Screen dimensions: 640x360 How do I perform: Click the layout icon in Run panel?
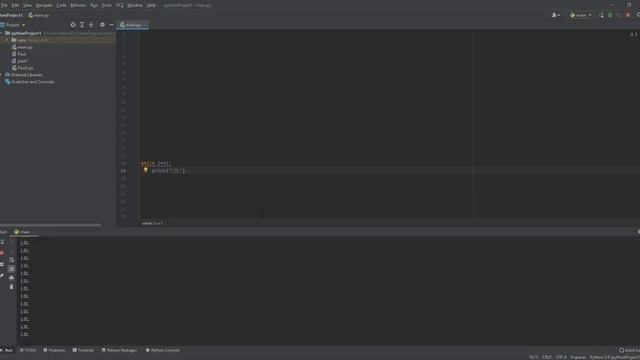click(2, 264)
